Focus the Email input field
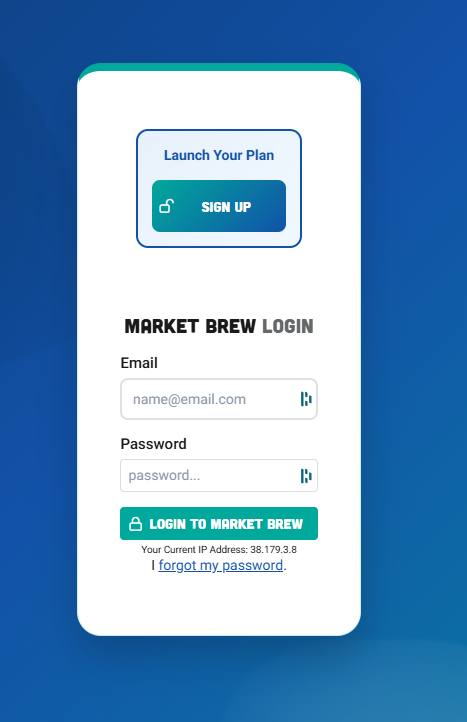467x722 pixels. click(219, 399)
